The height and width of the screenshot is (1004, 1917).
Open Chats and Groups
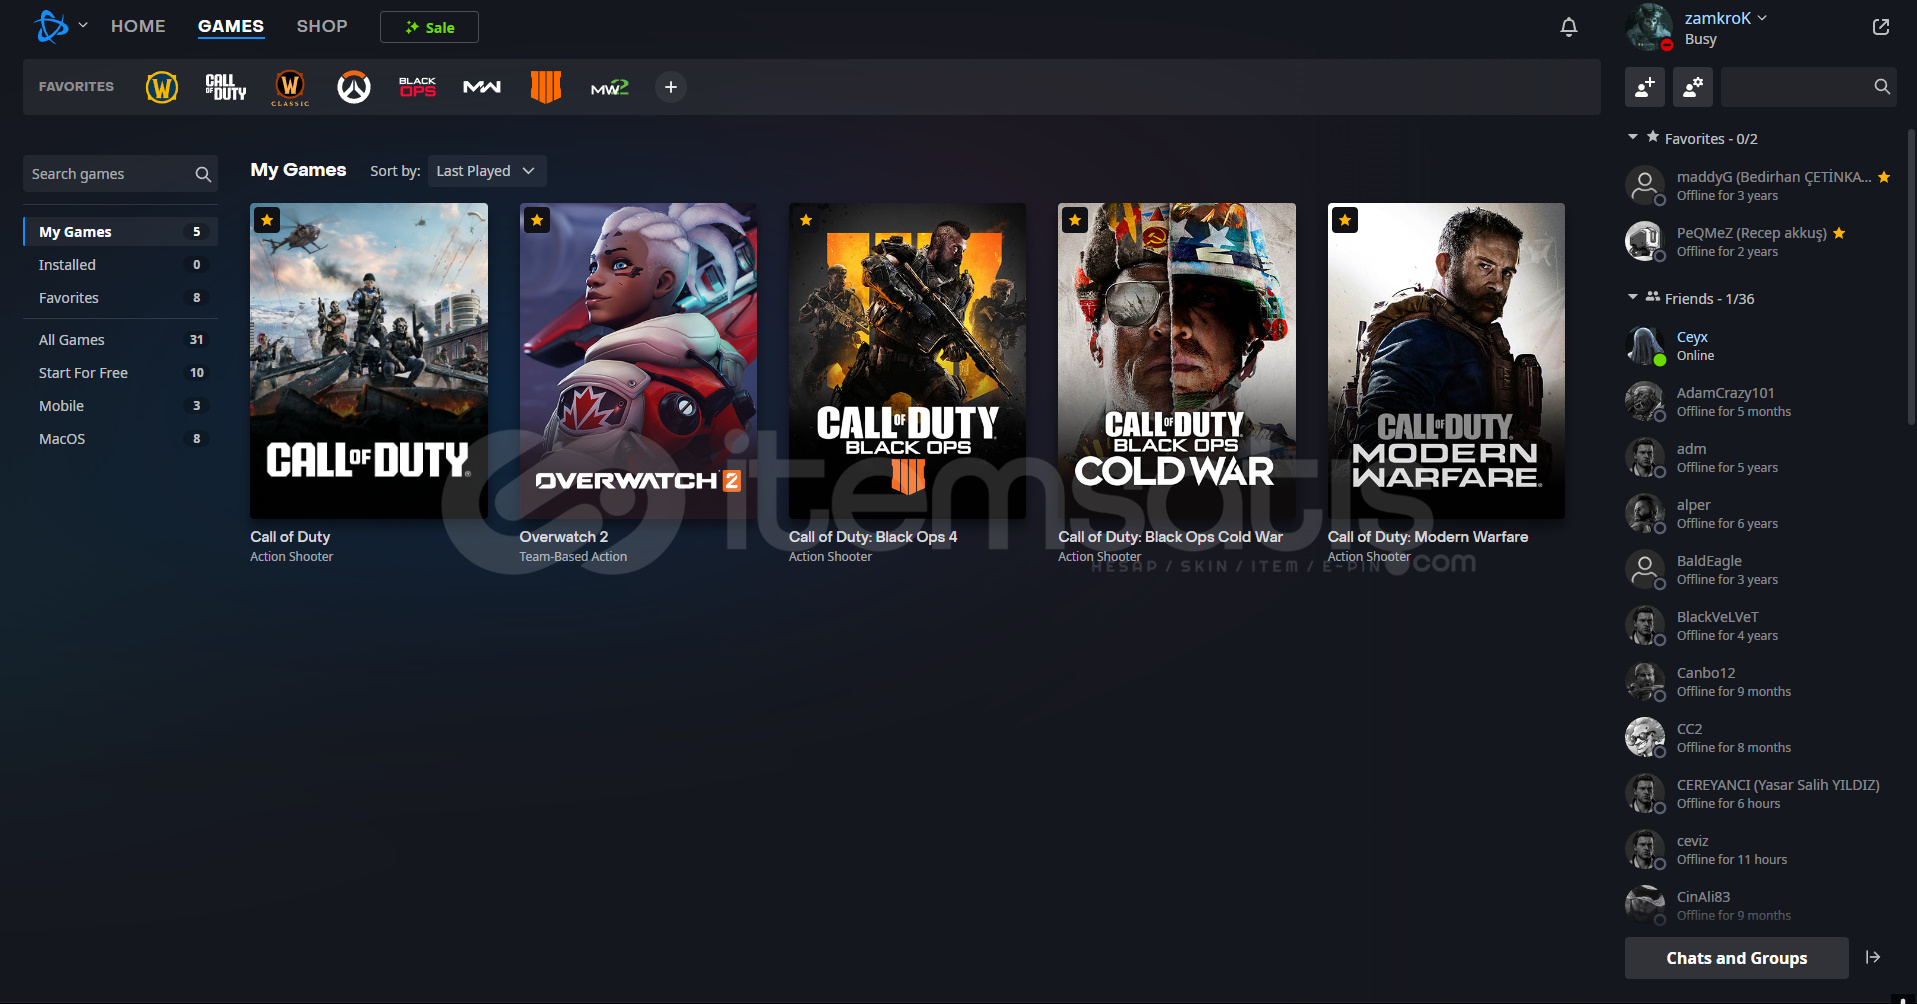(x=1737, y=958)
